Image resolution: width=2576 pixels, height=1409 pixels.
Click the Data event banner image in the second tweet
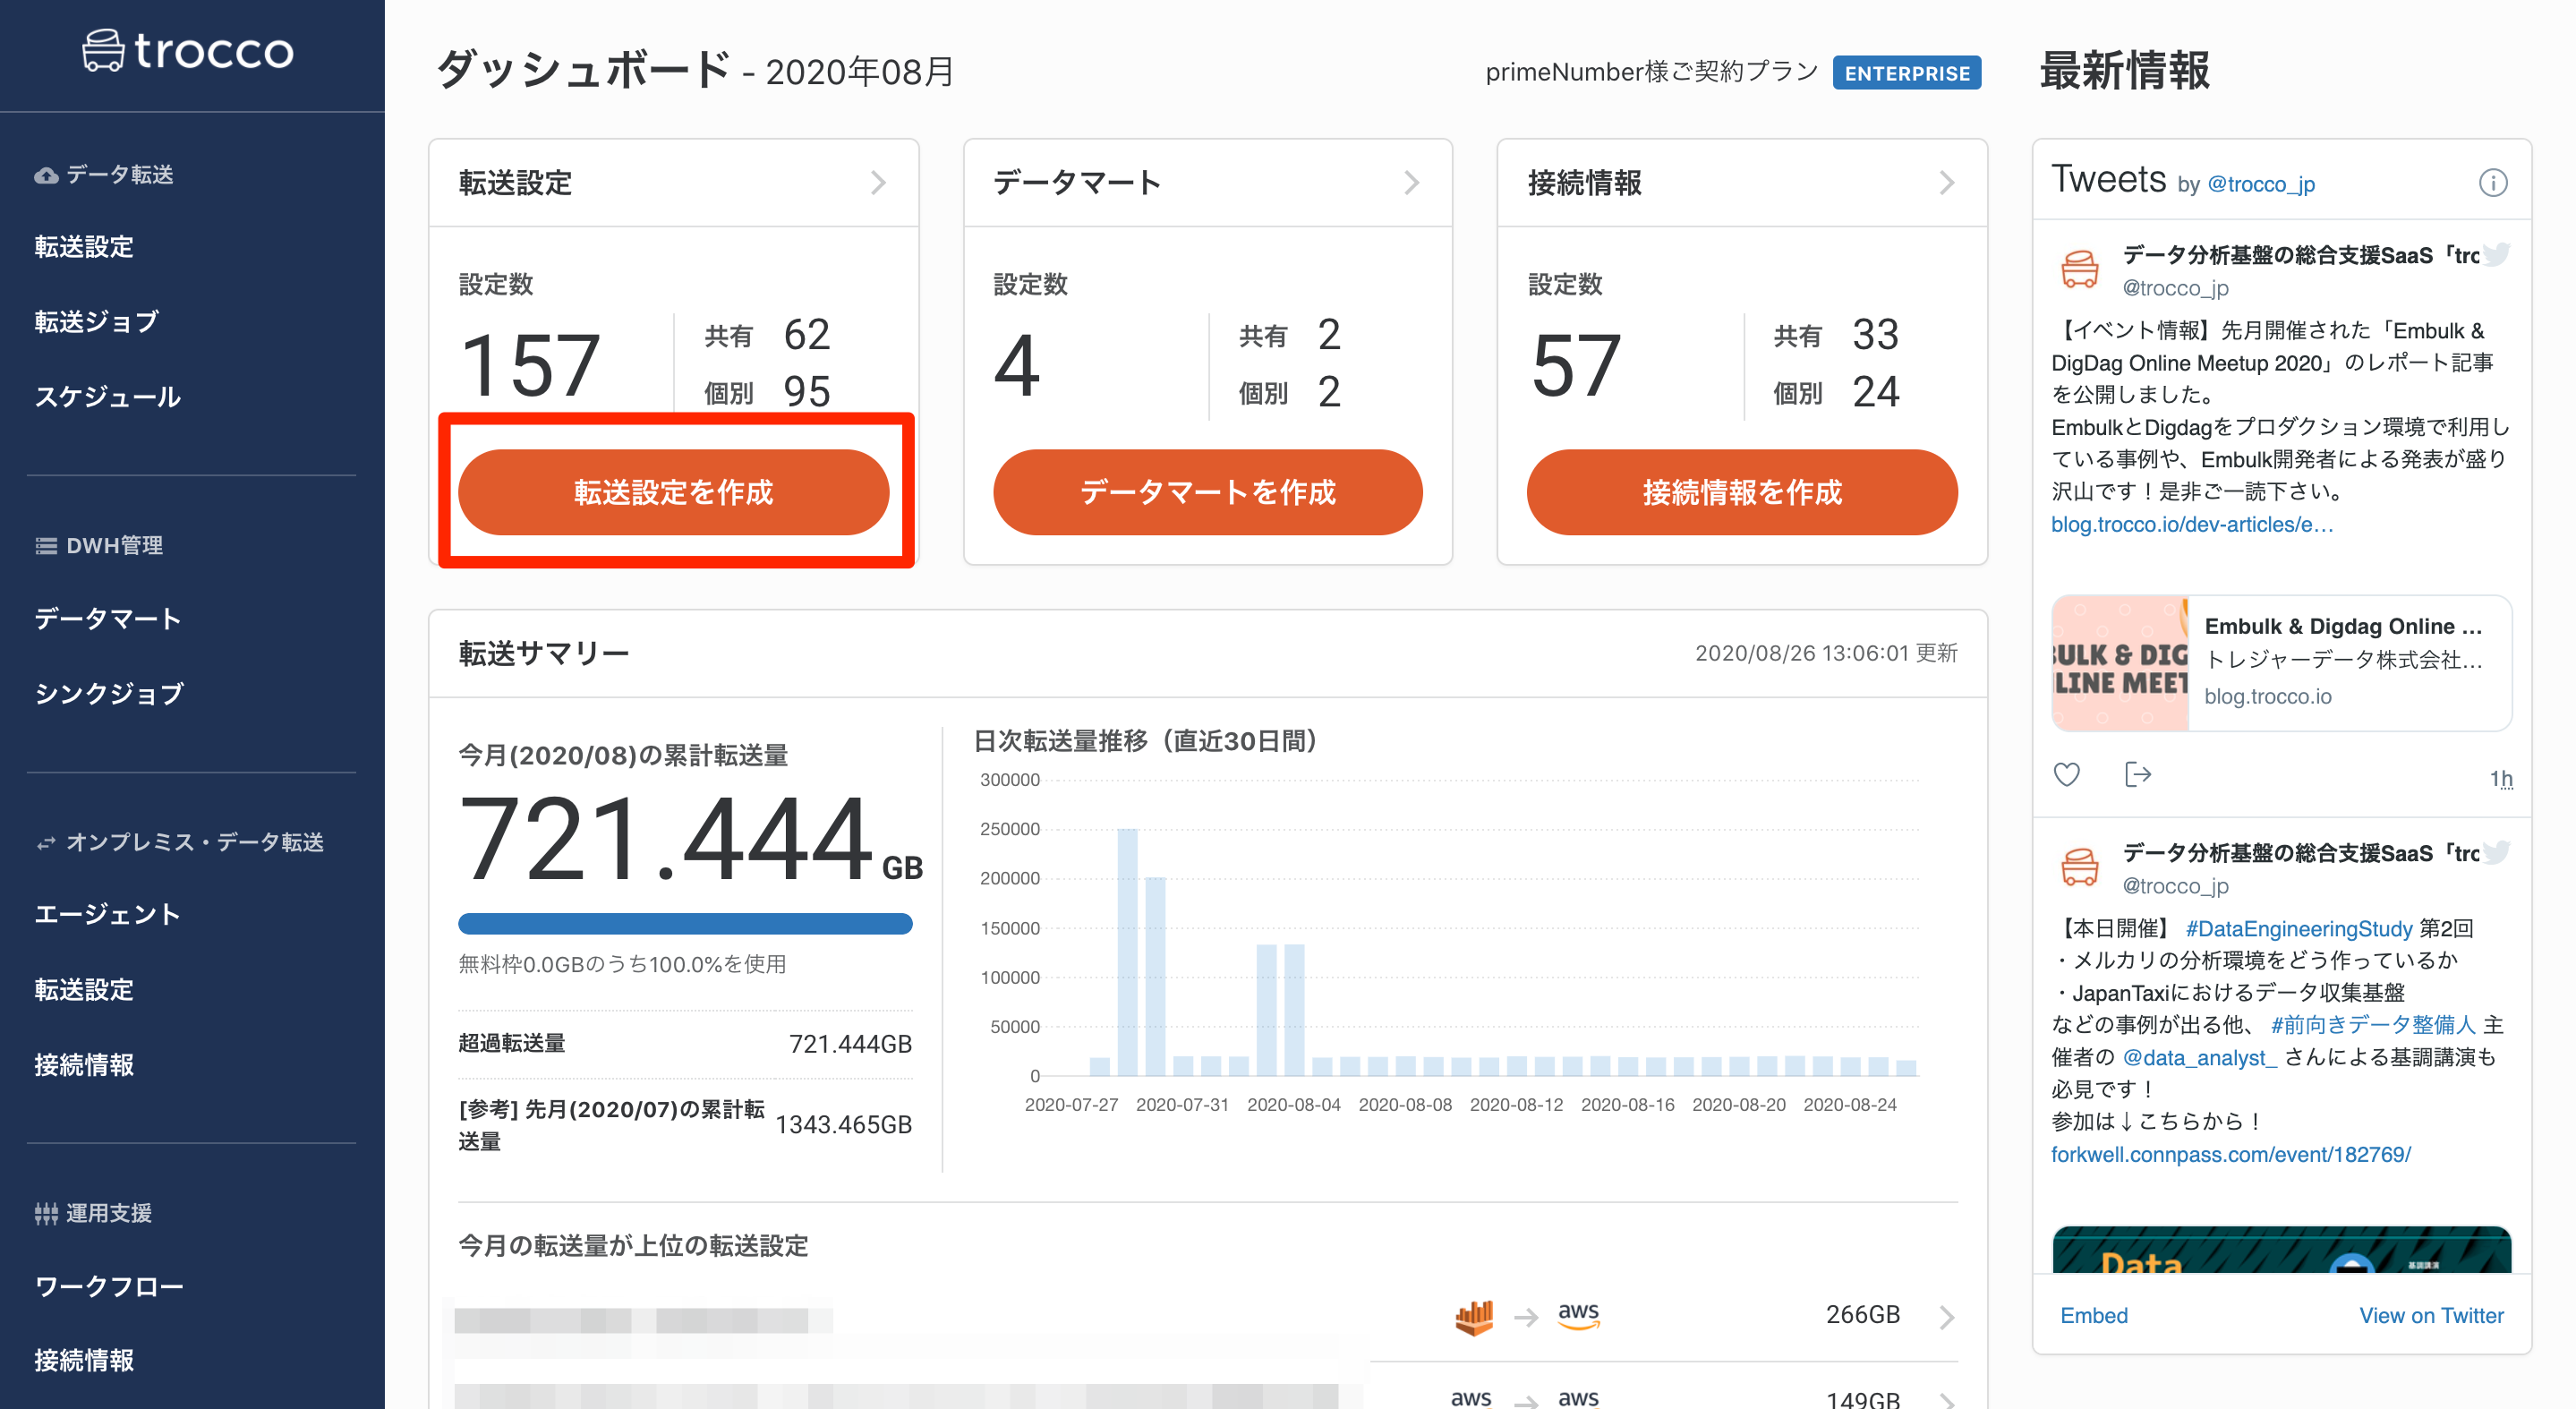pyautogui.click(x=2281, y=1250)
